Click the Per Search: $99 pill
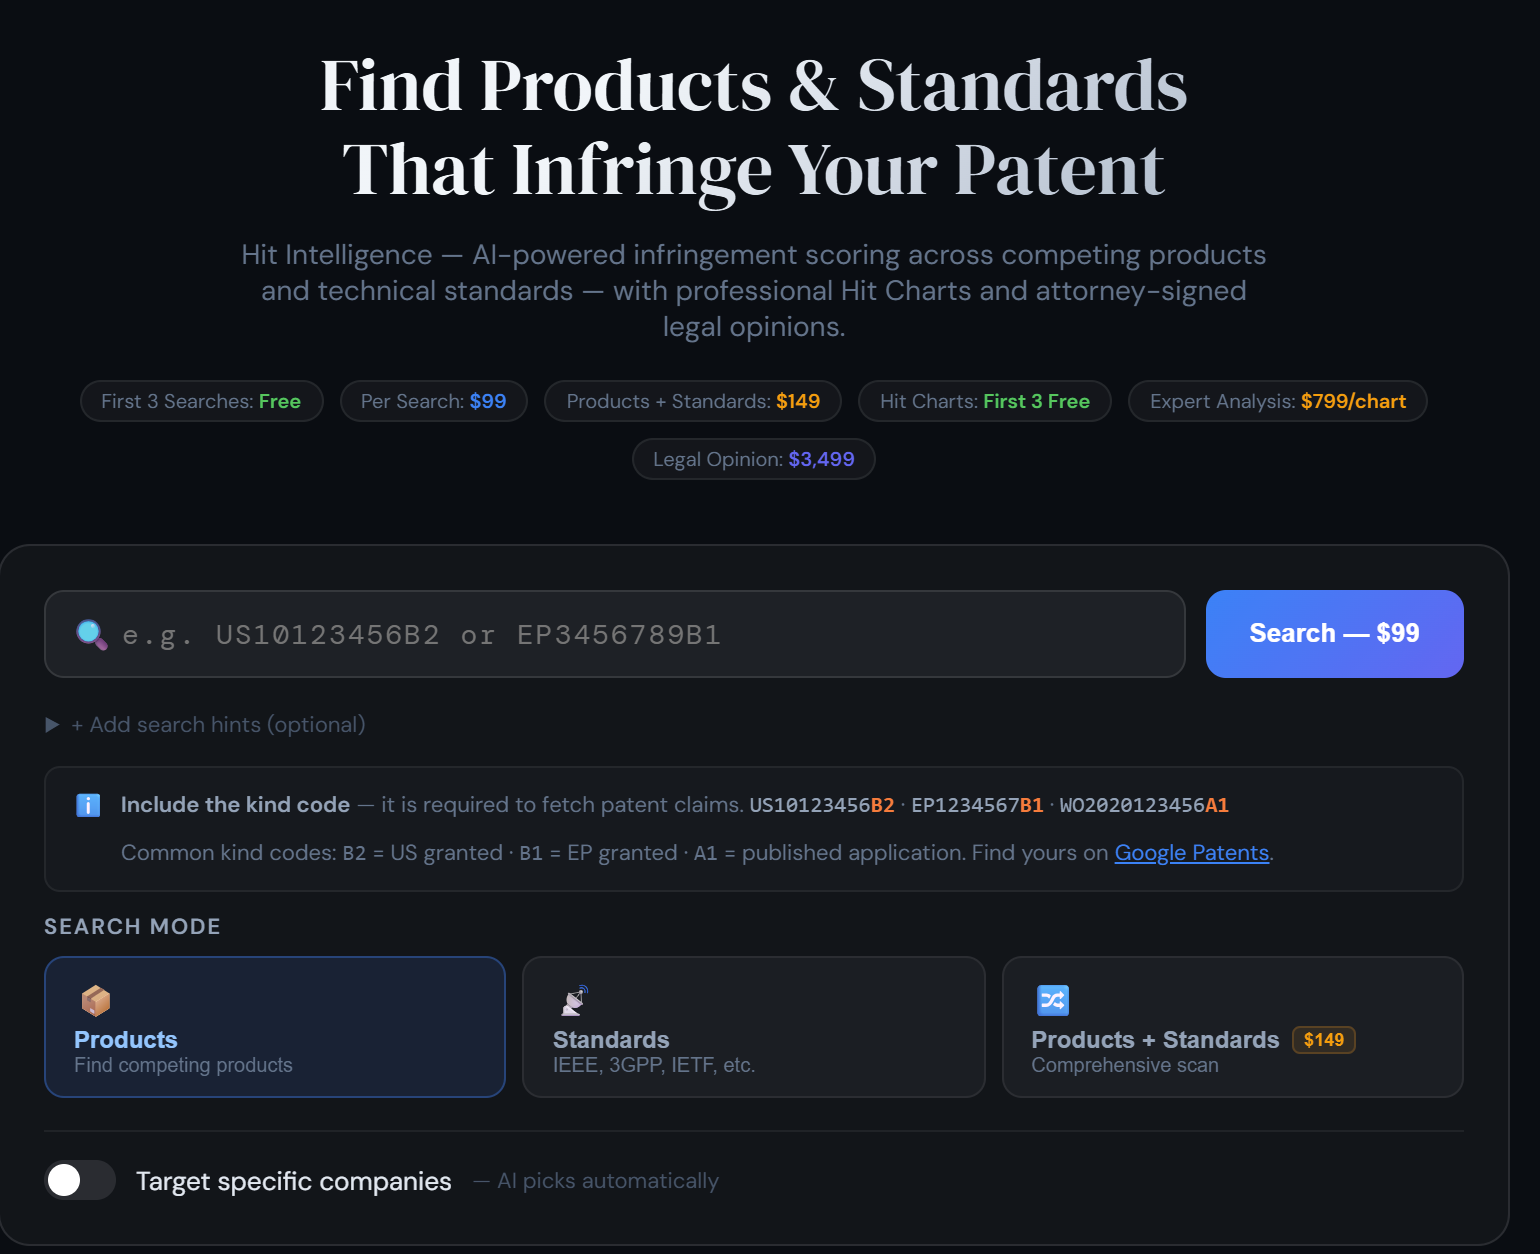This screenshot has height=1254, width=1540. click(x=433, y=401)
